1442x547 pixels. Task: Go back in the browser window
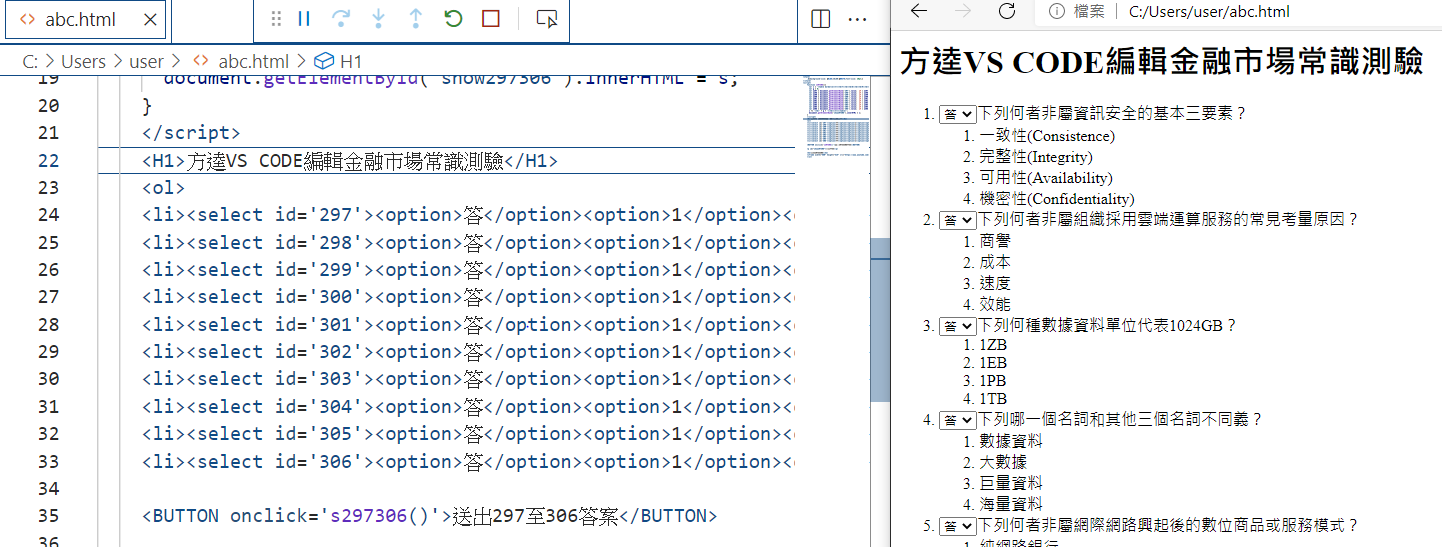pos(919,11)
